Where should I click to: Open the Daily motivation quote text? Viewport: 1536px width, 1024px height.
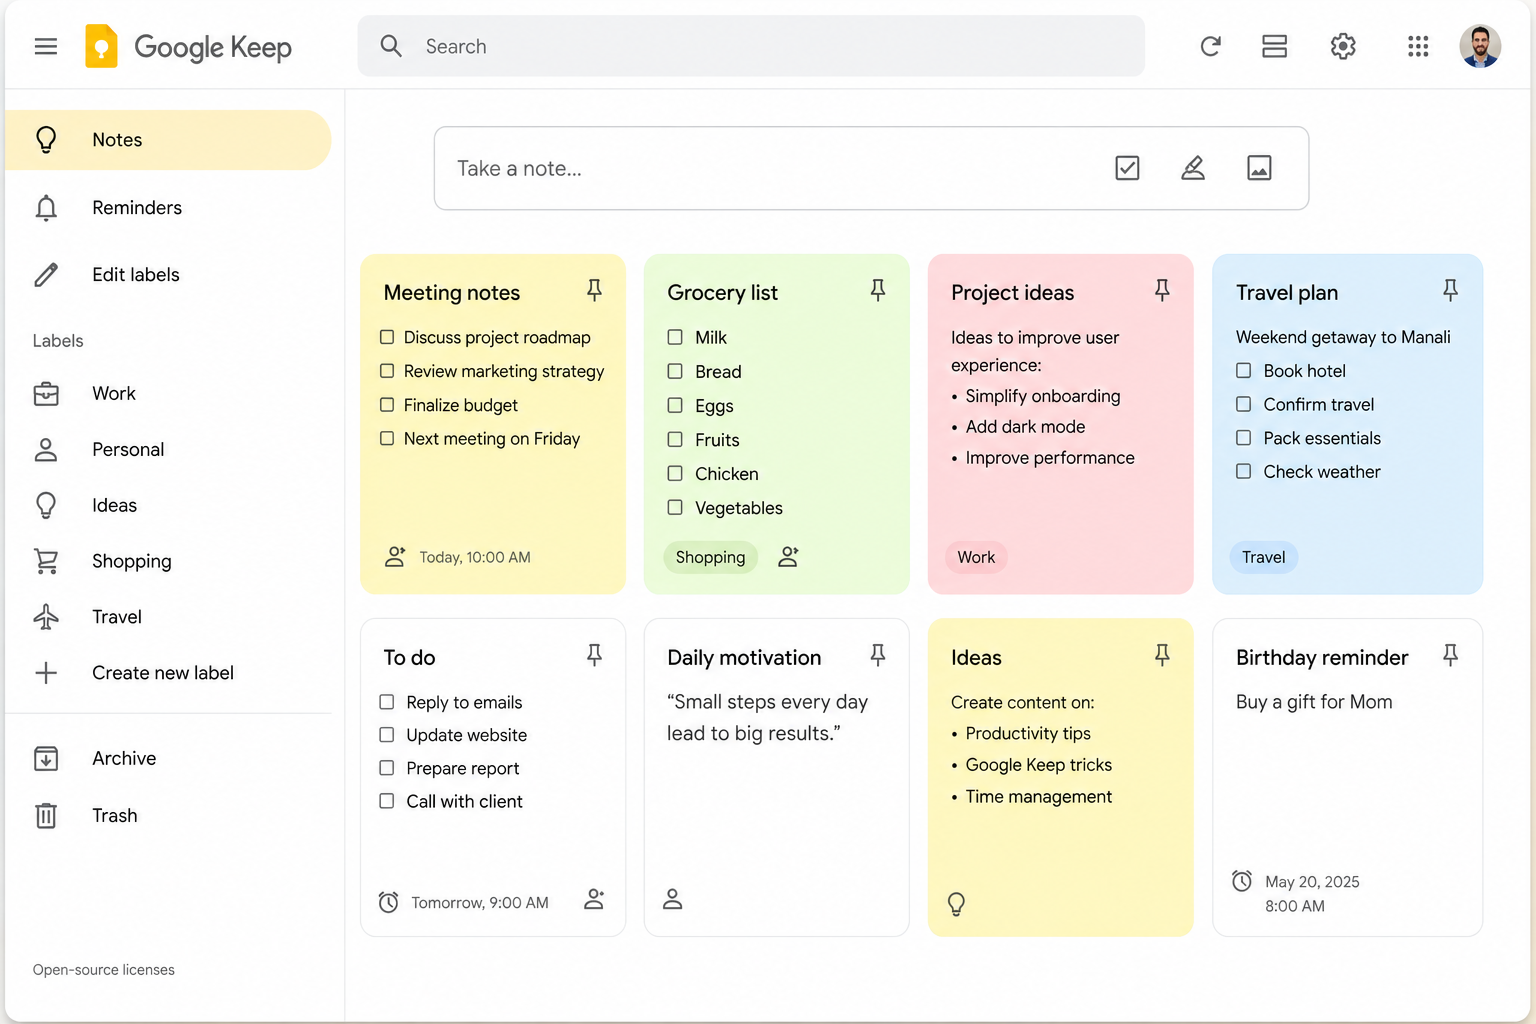point(767,718)
